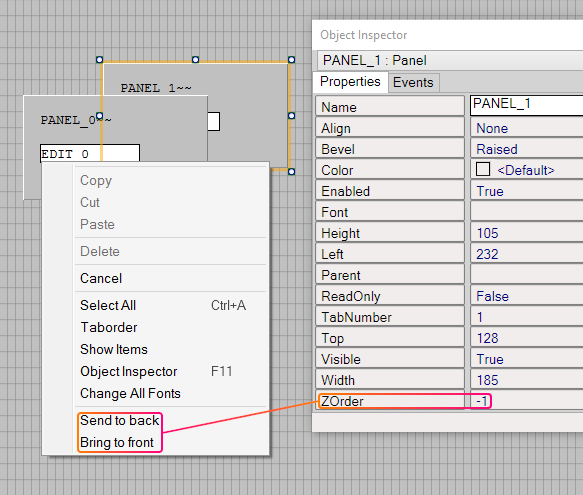Select the Top property label
Image resolution: width=583 pixels, height=495 pixels.
[390, 338]
